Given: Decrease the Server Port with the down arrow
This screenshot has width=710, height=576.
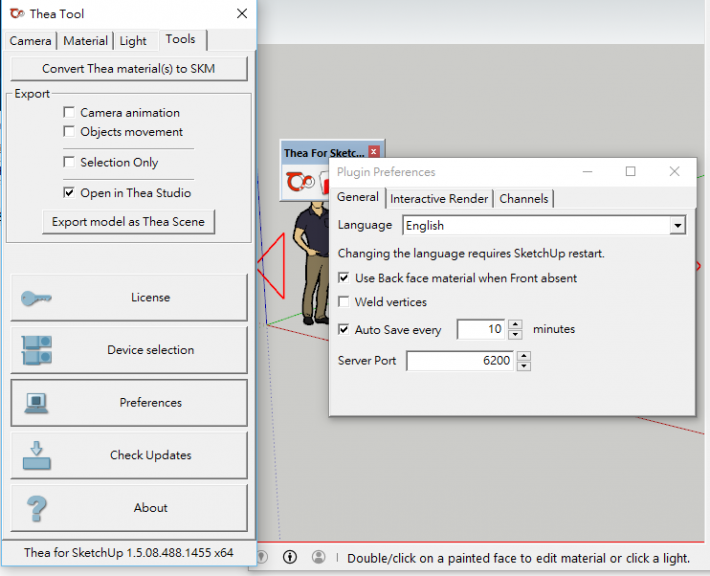Looking at the screenshot, I should click(524, 366).
